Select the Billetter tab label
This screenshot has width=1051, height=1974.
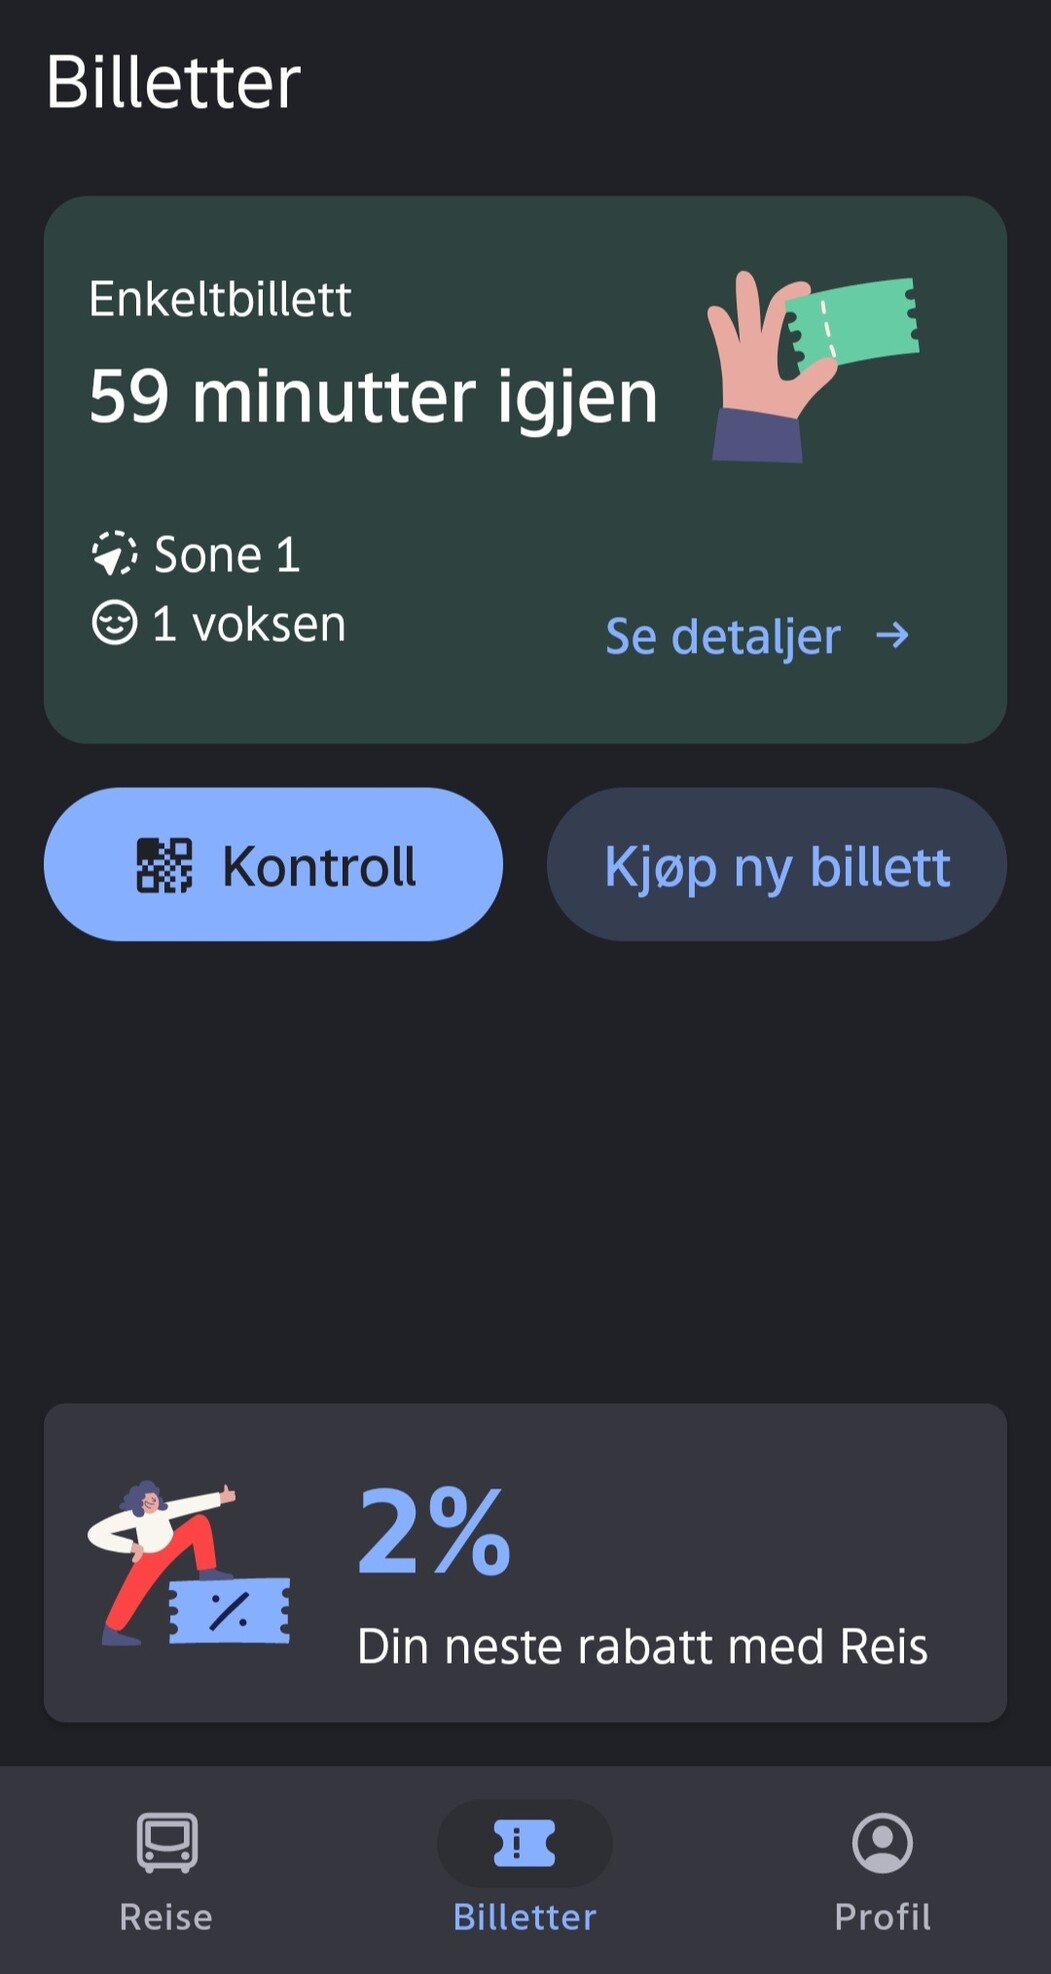click(524, 1917)
